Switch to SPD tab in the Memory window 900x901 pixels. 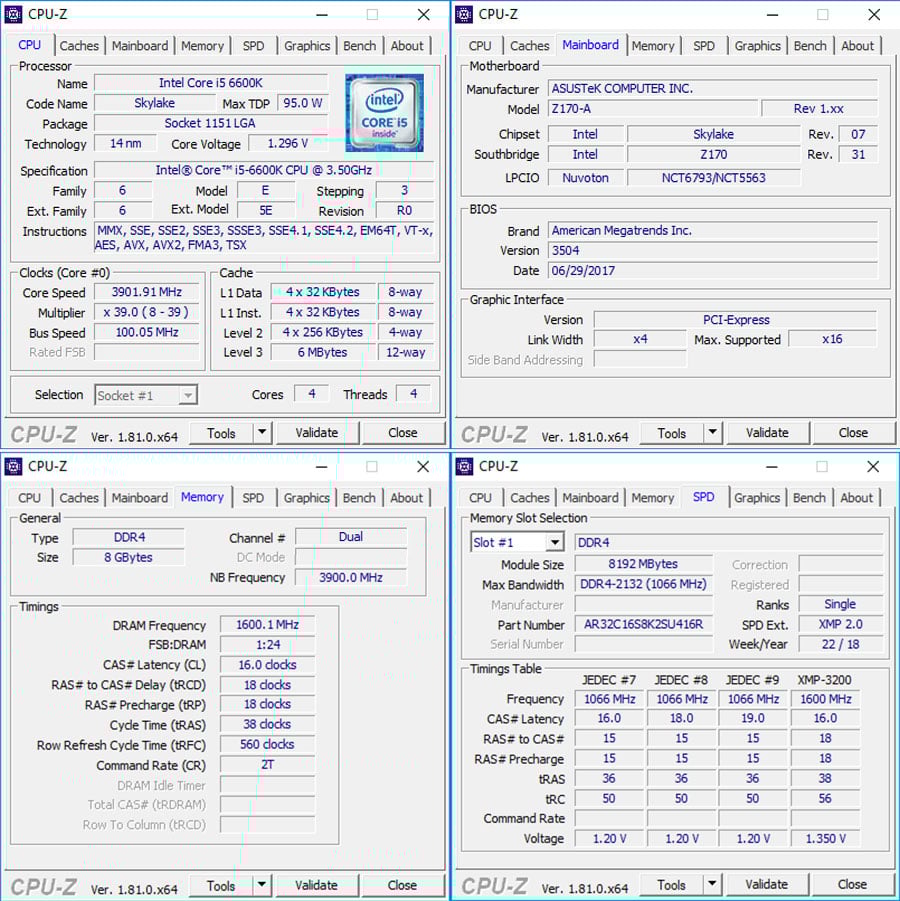pos(253,498)
